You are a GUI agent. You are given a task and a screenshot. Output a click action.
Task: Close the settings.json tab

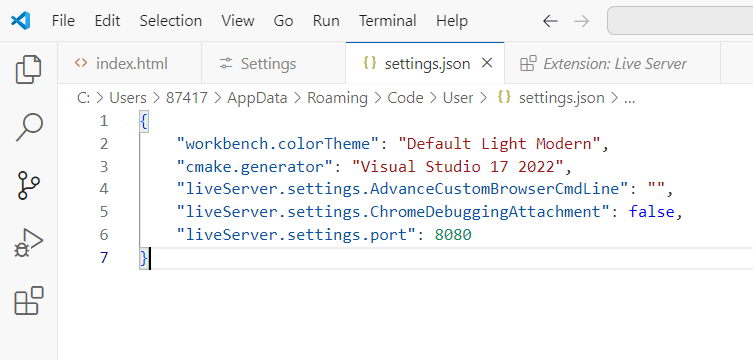[487, 63]
